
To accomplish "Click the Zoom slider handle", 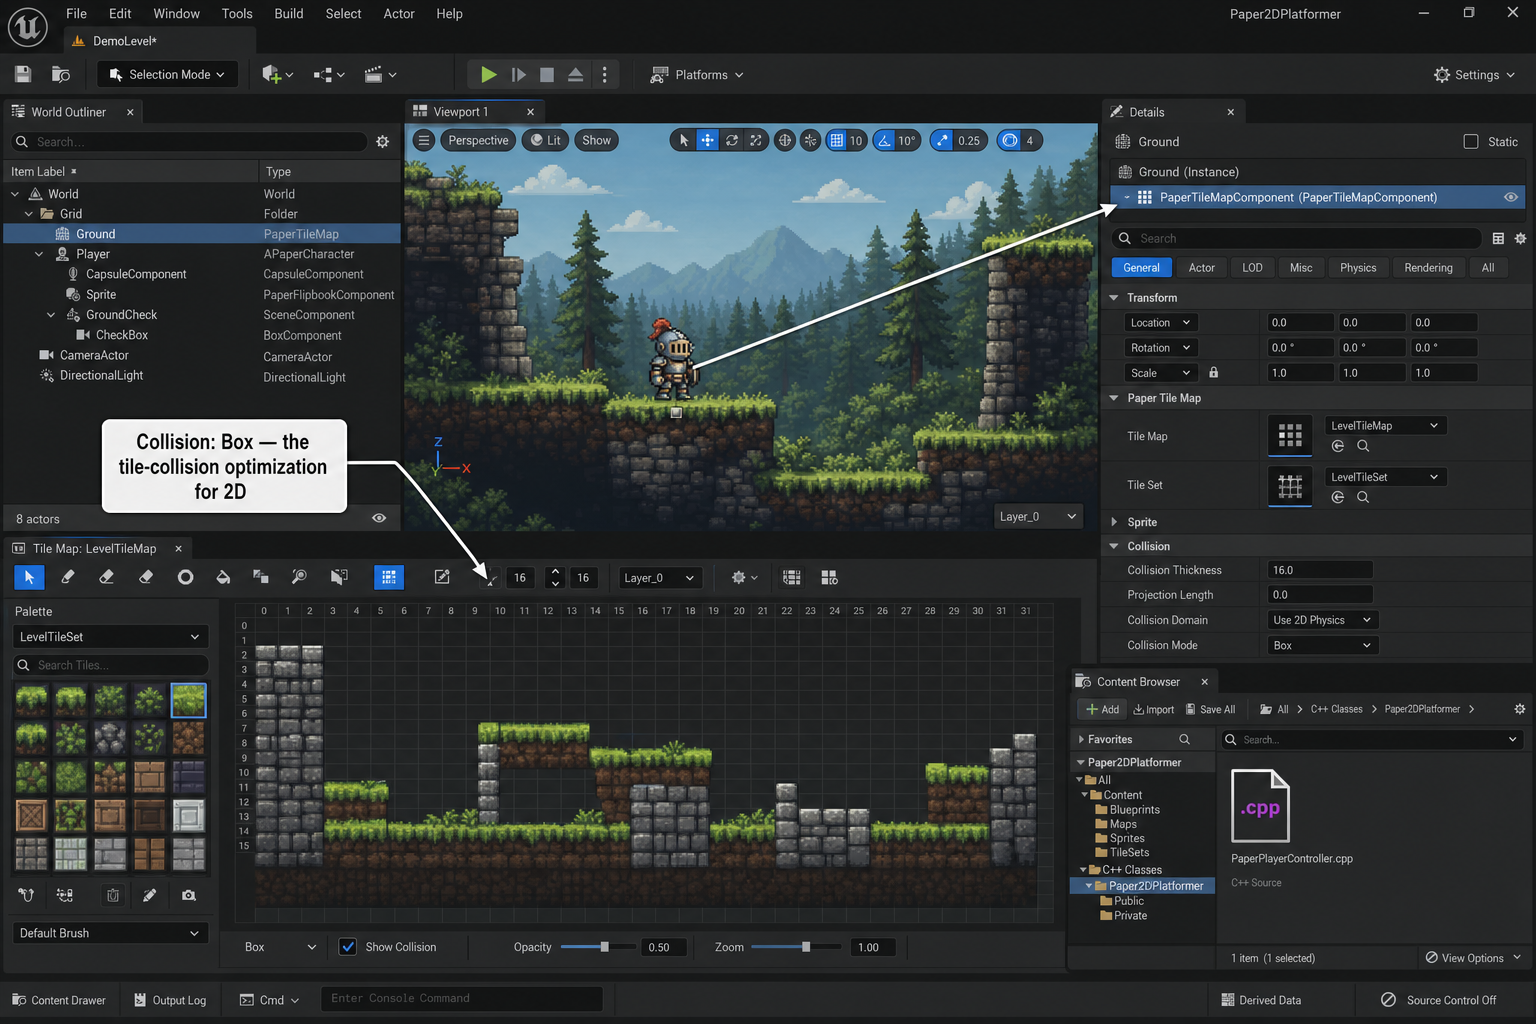I will coord(806,947).
